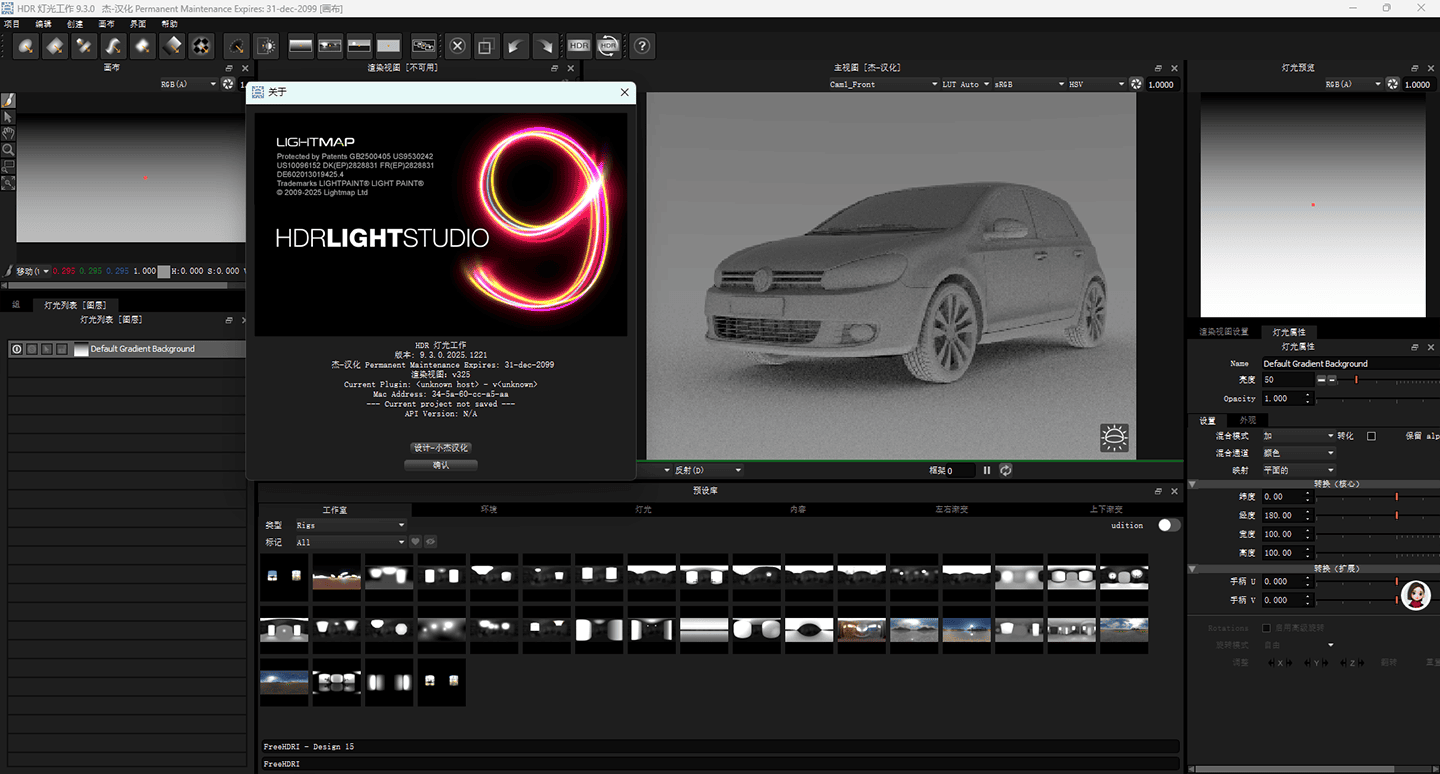This screenshot has width=1440, height=774.
Task: Toggle the 转化 checkbox
Action: (x=1371, y=436)
